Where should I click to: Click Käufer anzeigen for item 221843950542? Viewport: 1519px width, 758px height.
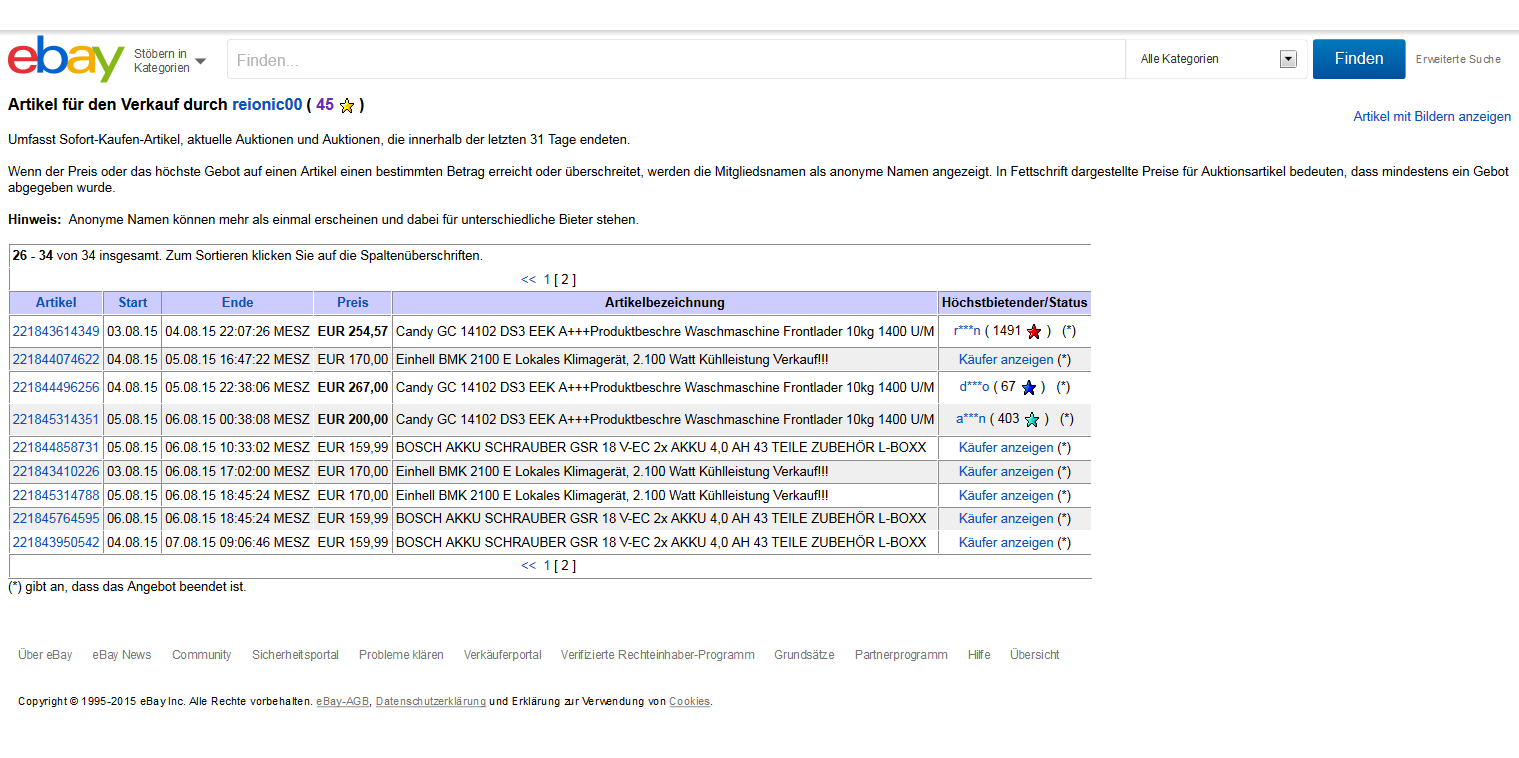point(1006,542)
